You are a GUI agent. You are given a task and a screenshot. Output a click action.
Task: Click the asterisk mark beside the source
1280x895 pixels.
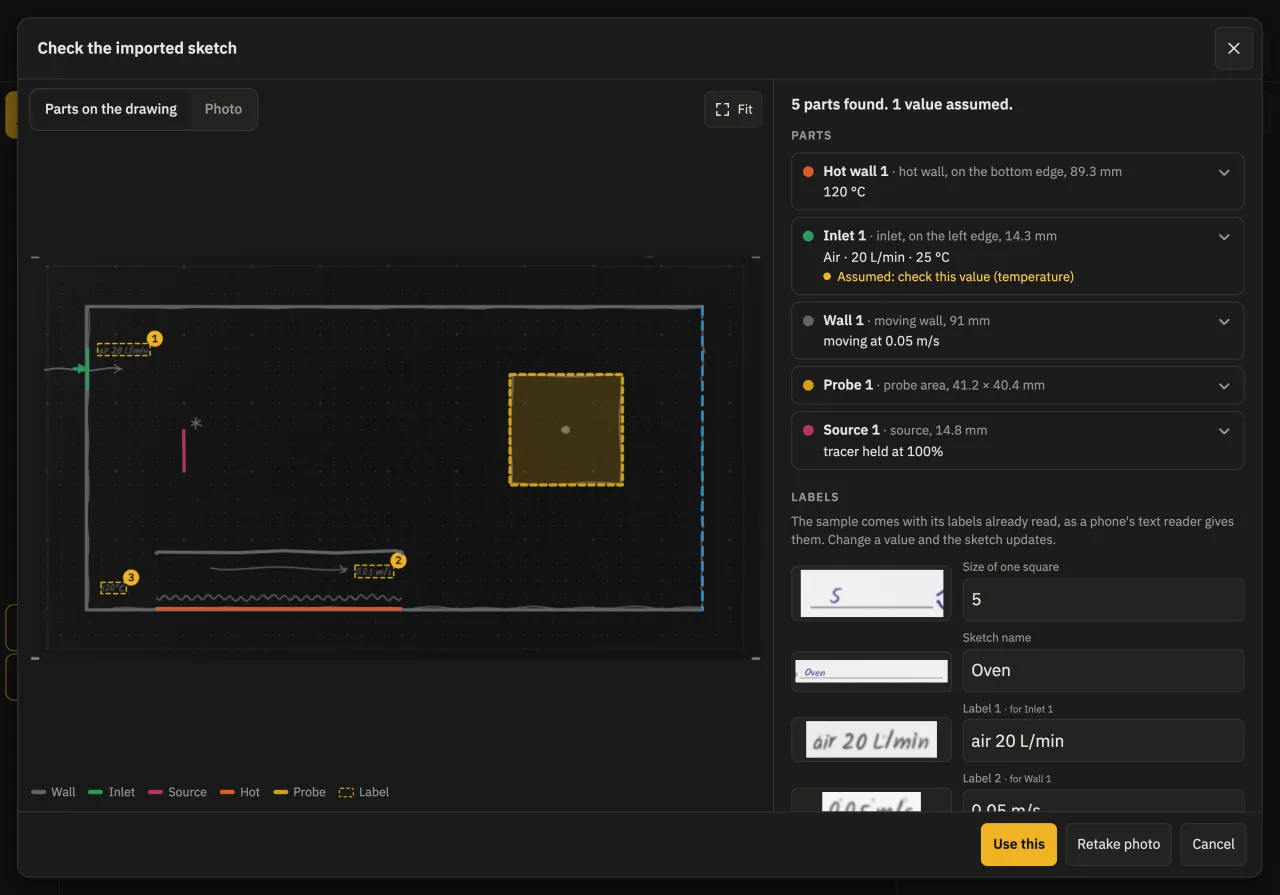pyautogui.click(x=196, y=424)
